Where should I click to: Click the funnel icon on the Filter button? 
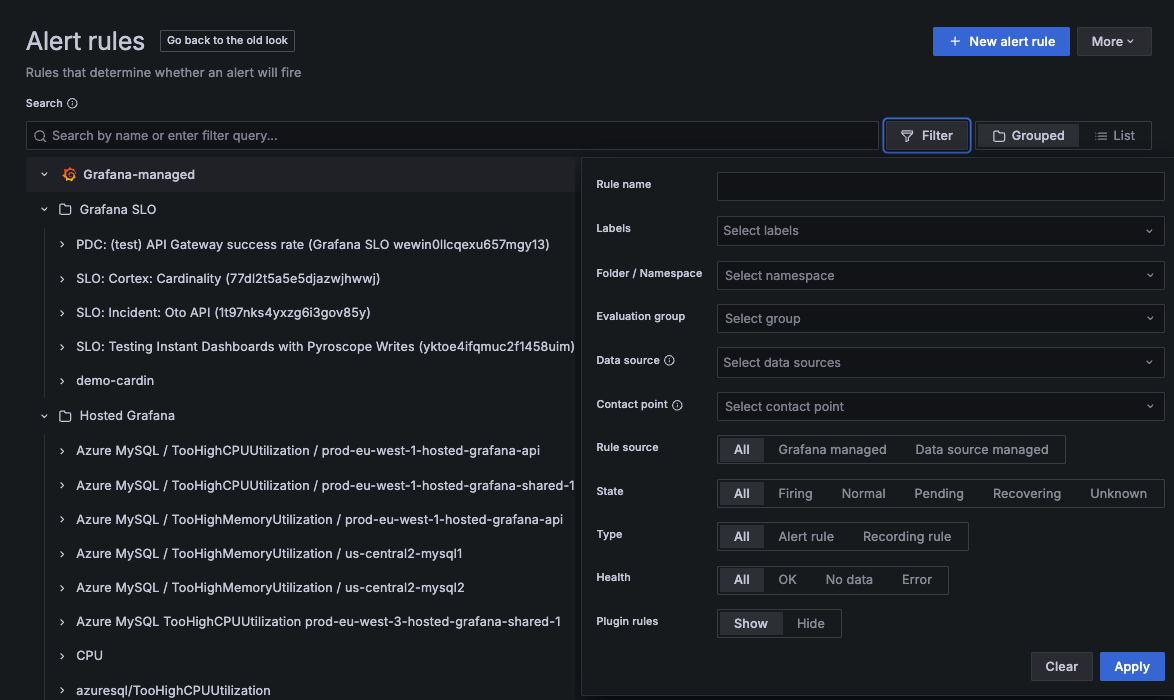click(x=908, y=135)
